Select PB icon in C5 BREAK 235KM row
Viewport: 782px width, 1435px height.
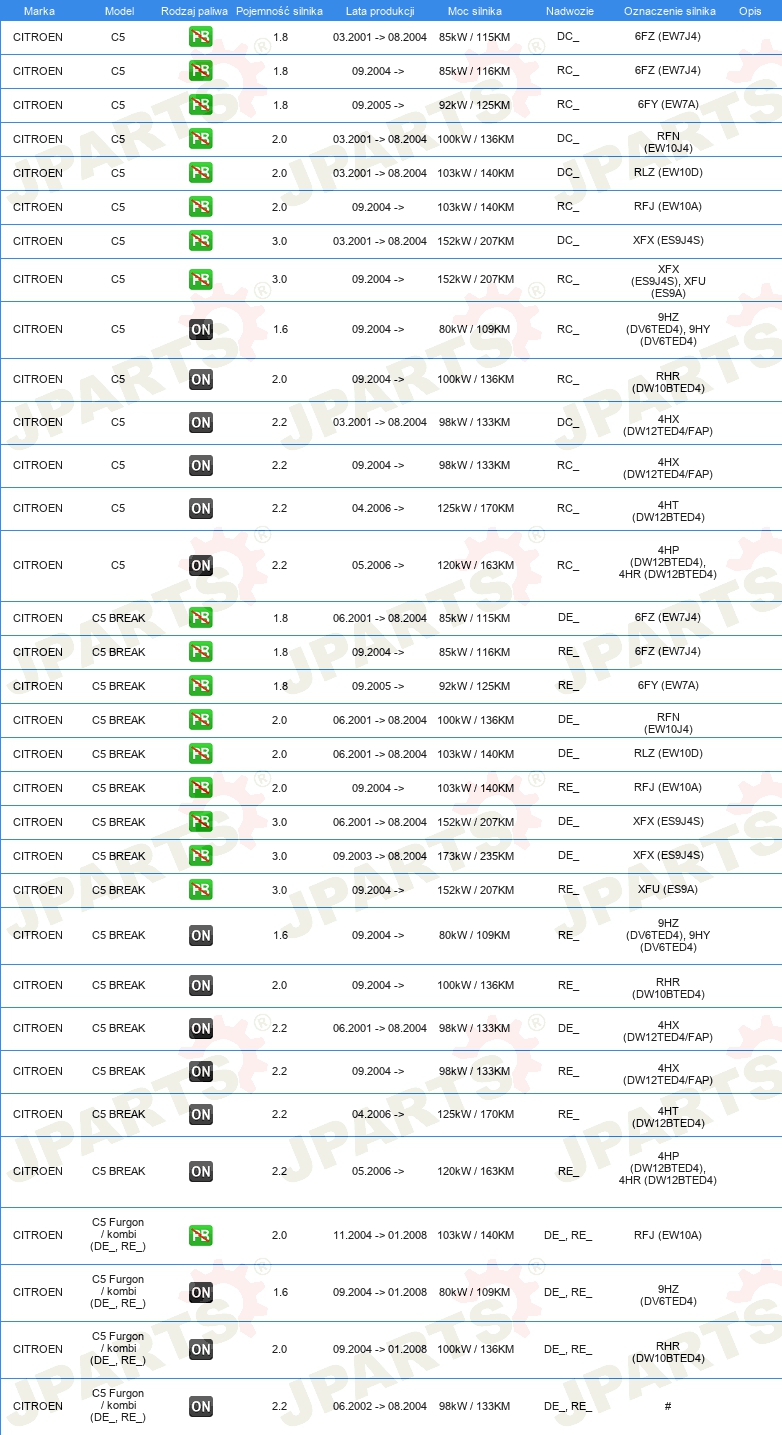(x=200, y=856)
